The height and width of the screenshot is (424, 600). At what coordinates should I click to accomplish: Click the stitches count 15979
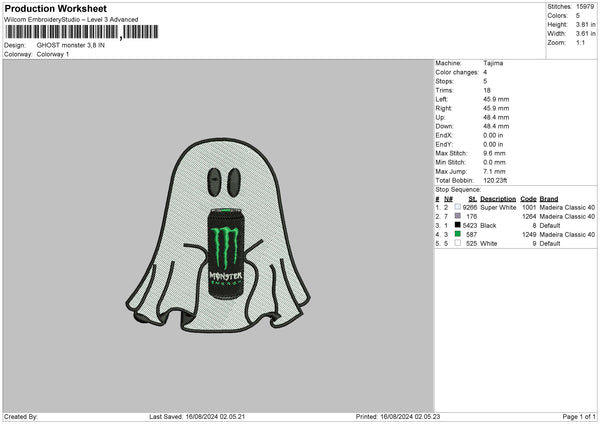(x=585, y=7)
